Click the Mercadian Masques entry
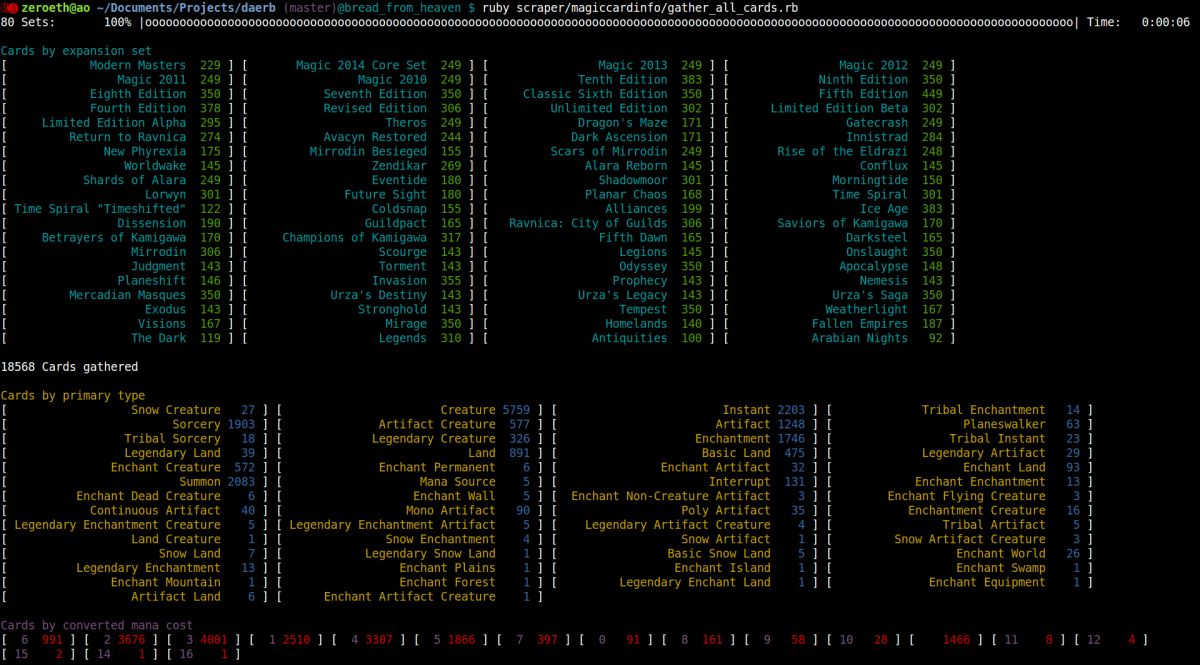1200x665 pixels. [145, 296]
